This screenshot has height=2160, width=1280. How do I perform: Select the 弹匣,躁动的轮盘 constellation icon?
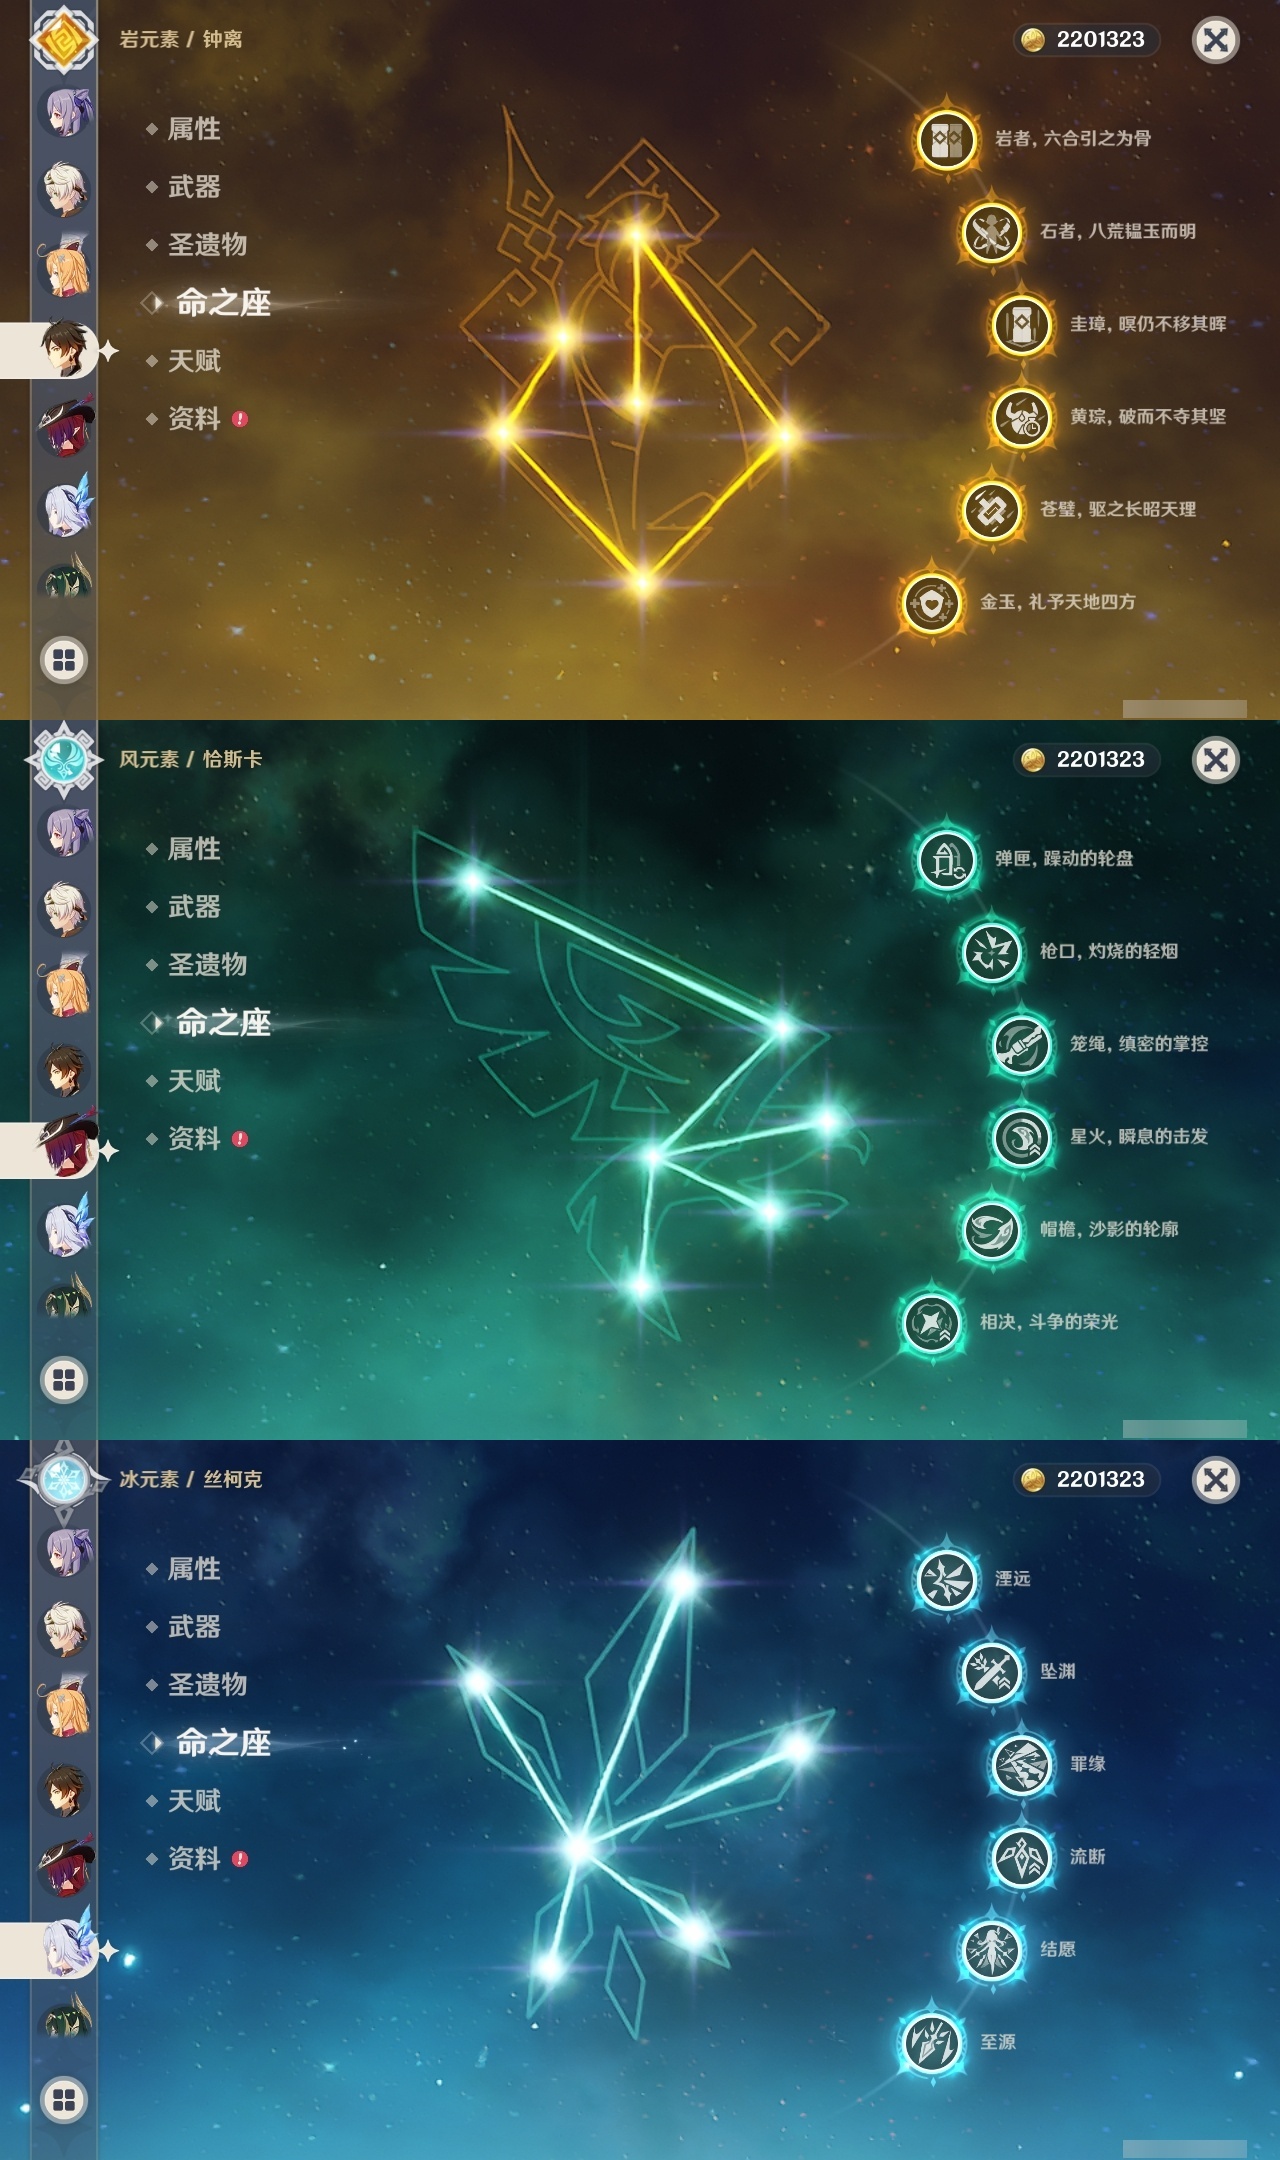(x=946, y=859)
